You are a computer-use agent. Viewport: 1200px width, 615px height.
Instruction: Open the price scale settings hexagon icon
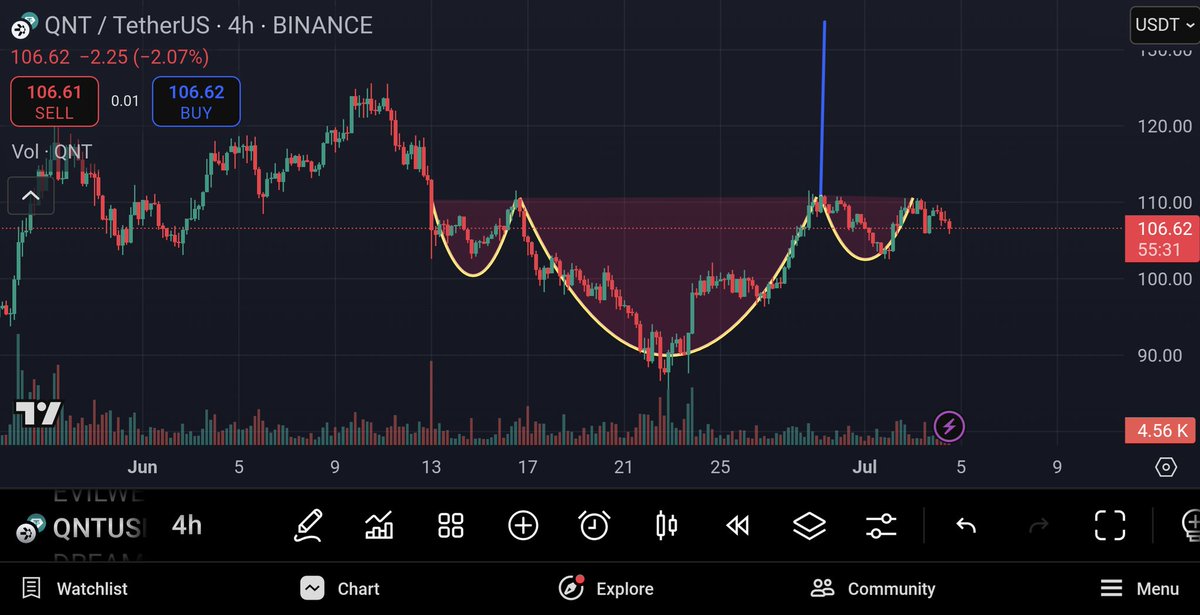(1165, 467)
